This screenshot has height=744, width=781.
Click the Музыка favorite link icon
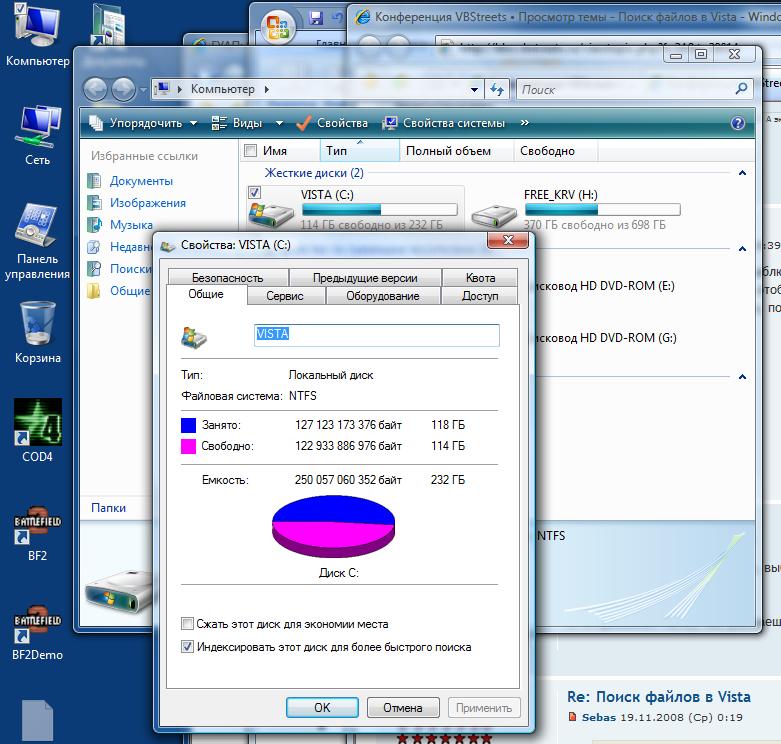point(94,225)
